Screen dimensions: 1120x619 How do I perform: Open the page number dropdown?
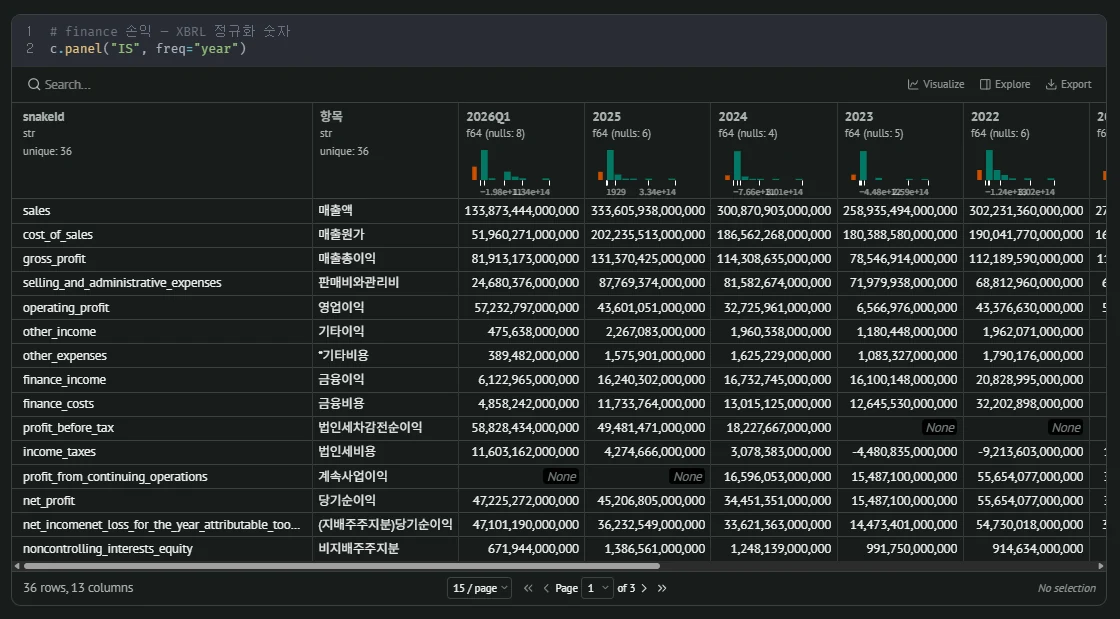tap(597, 588)
